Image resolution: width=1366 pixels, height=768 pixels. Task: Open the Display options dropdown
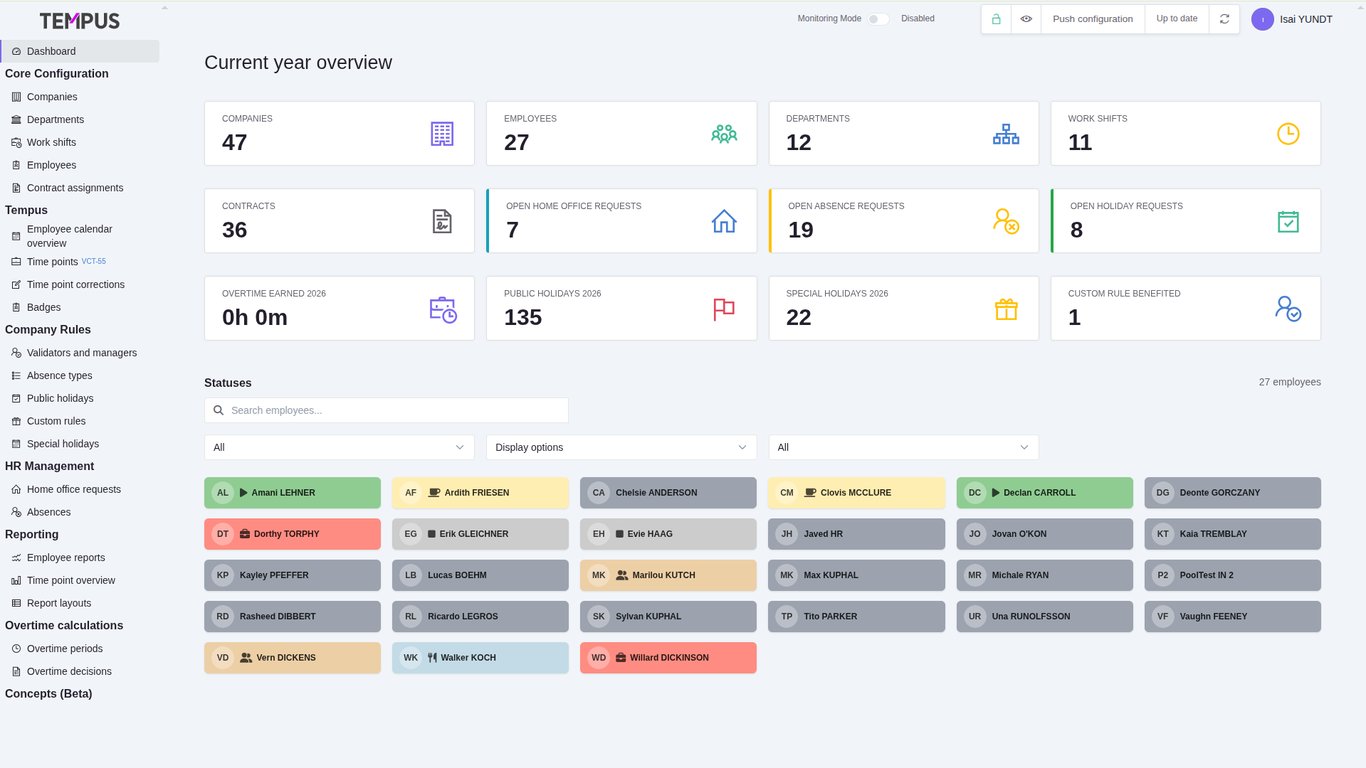[621, 447]
